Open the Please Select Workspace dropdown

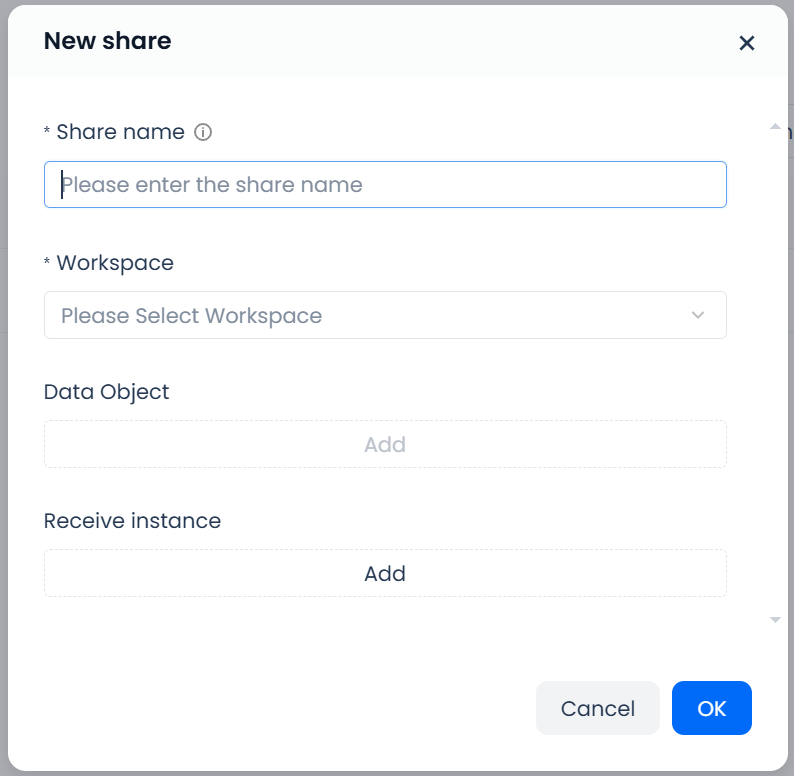[370, 316]
